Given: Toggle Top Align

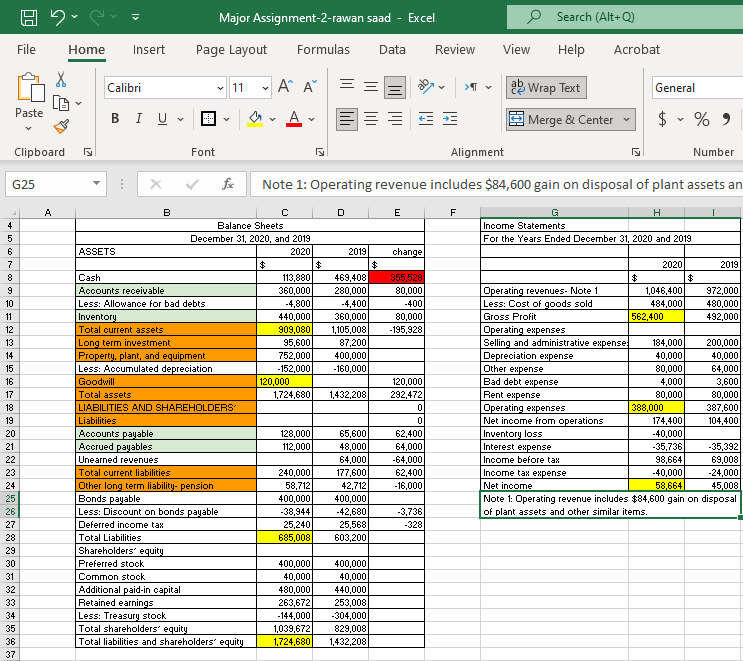Looking at the screenshot, I should 347,85.
